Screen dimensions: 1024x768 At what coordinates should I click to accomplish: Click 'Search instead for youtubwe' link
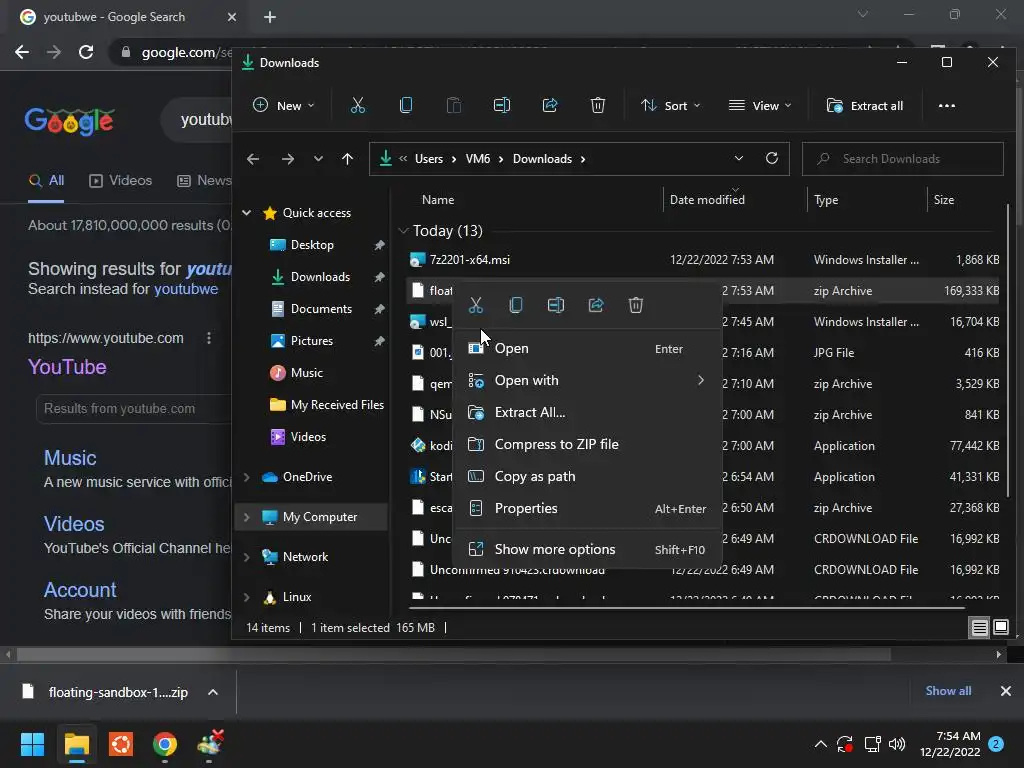pos(123,289)
